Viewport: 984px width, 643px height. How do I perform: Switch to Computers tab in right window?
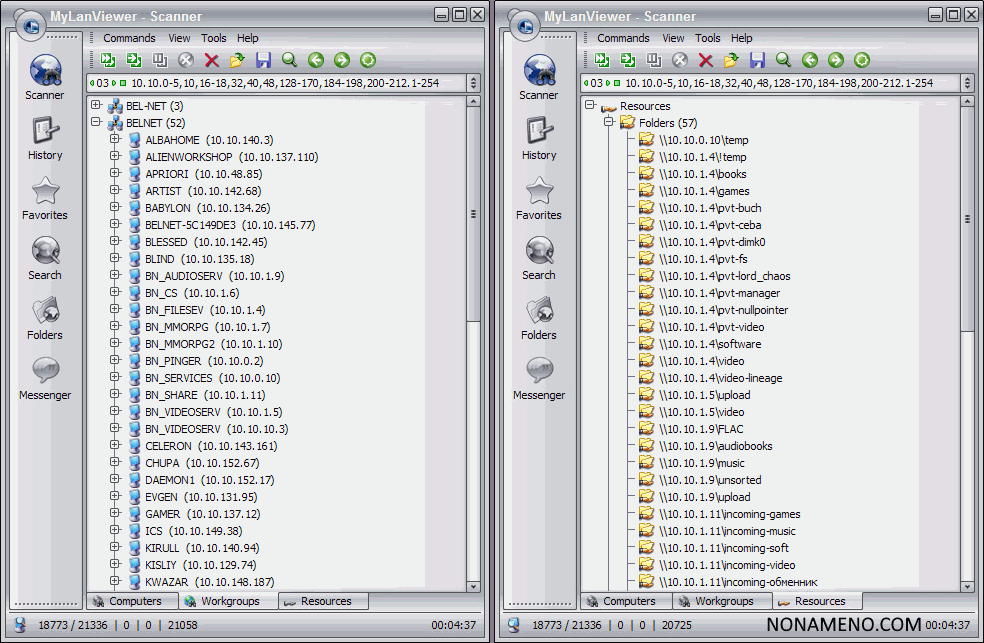[627, 601]
